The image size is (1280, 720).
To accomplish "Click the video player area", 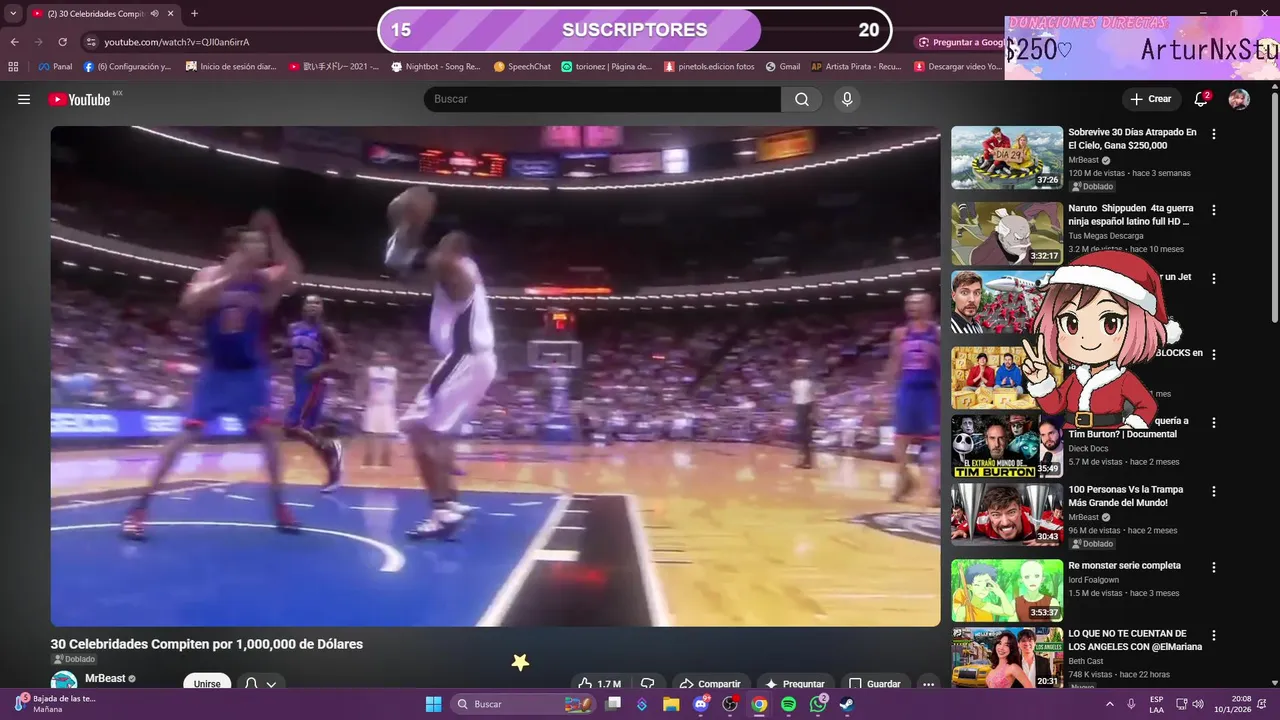I will click(x=495, y=376).
